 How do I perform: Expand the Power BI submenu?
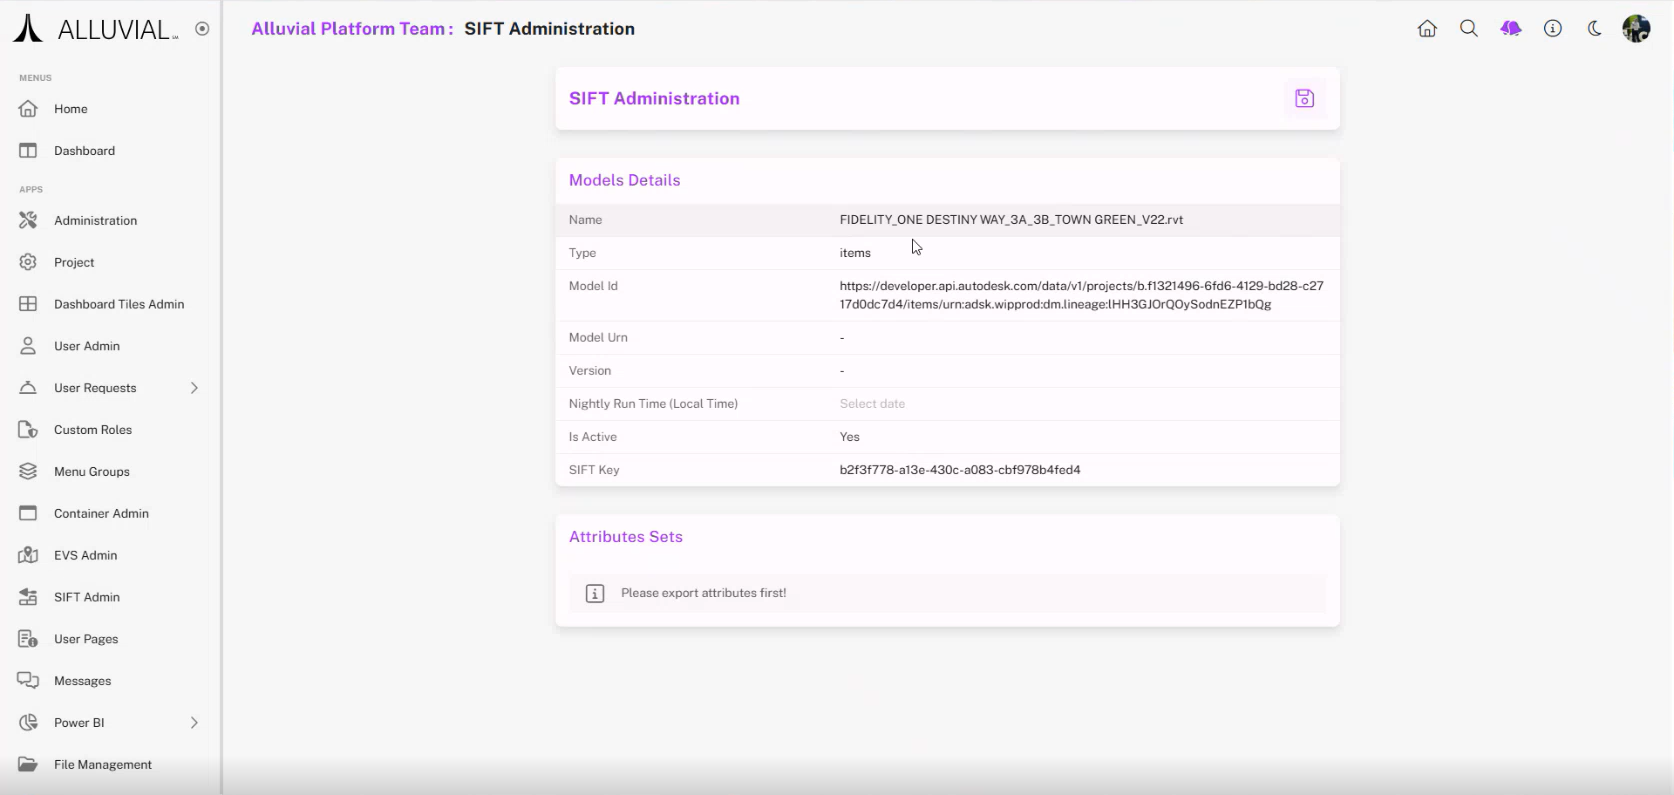pos(194,723)
